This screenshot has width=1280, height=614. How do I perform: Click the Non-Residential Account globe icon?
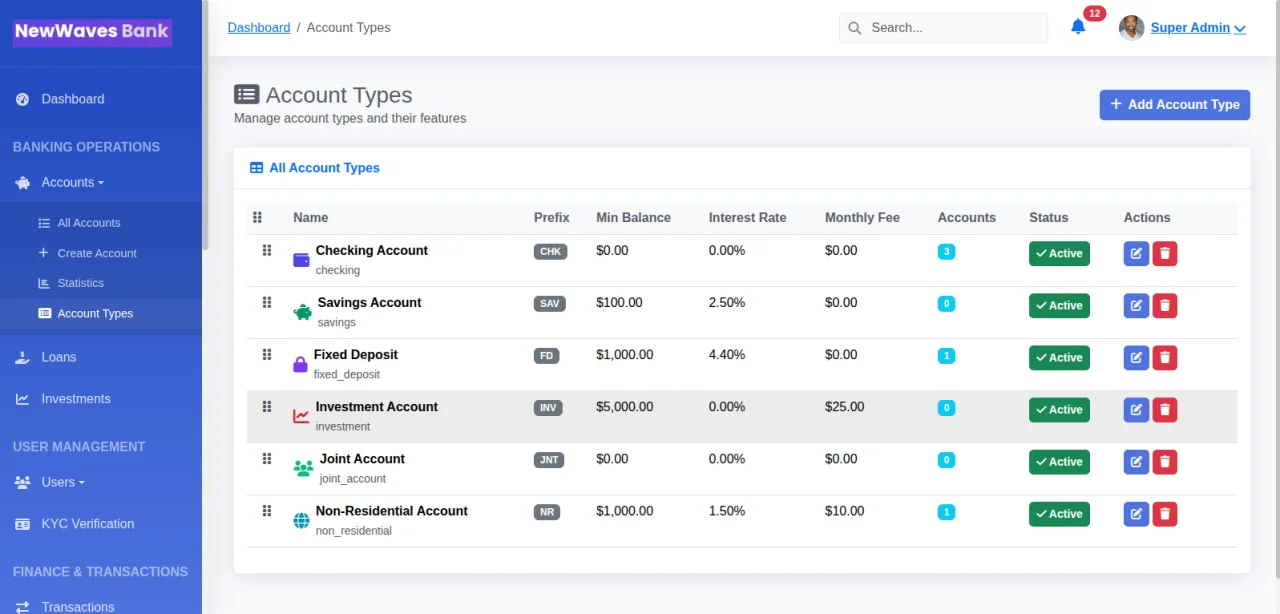point(301,520)
